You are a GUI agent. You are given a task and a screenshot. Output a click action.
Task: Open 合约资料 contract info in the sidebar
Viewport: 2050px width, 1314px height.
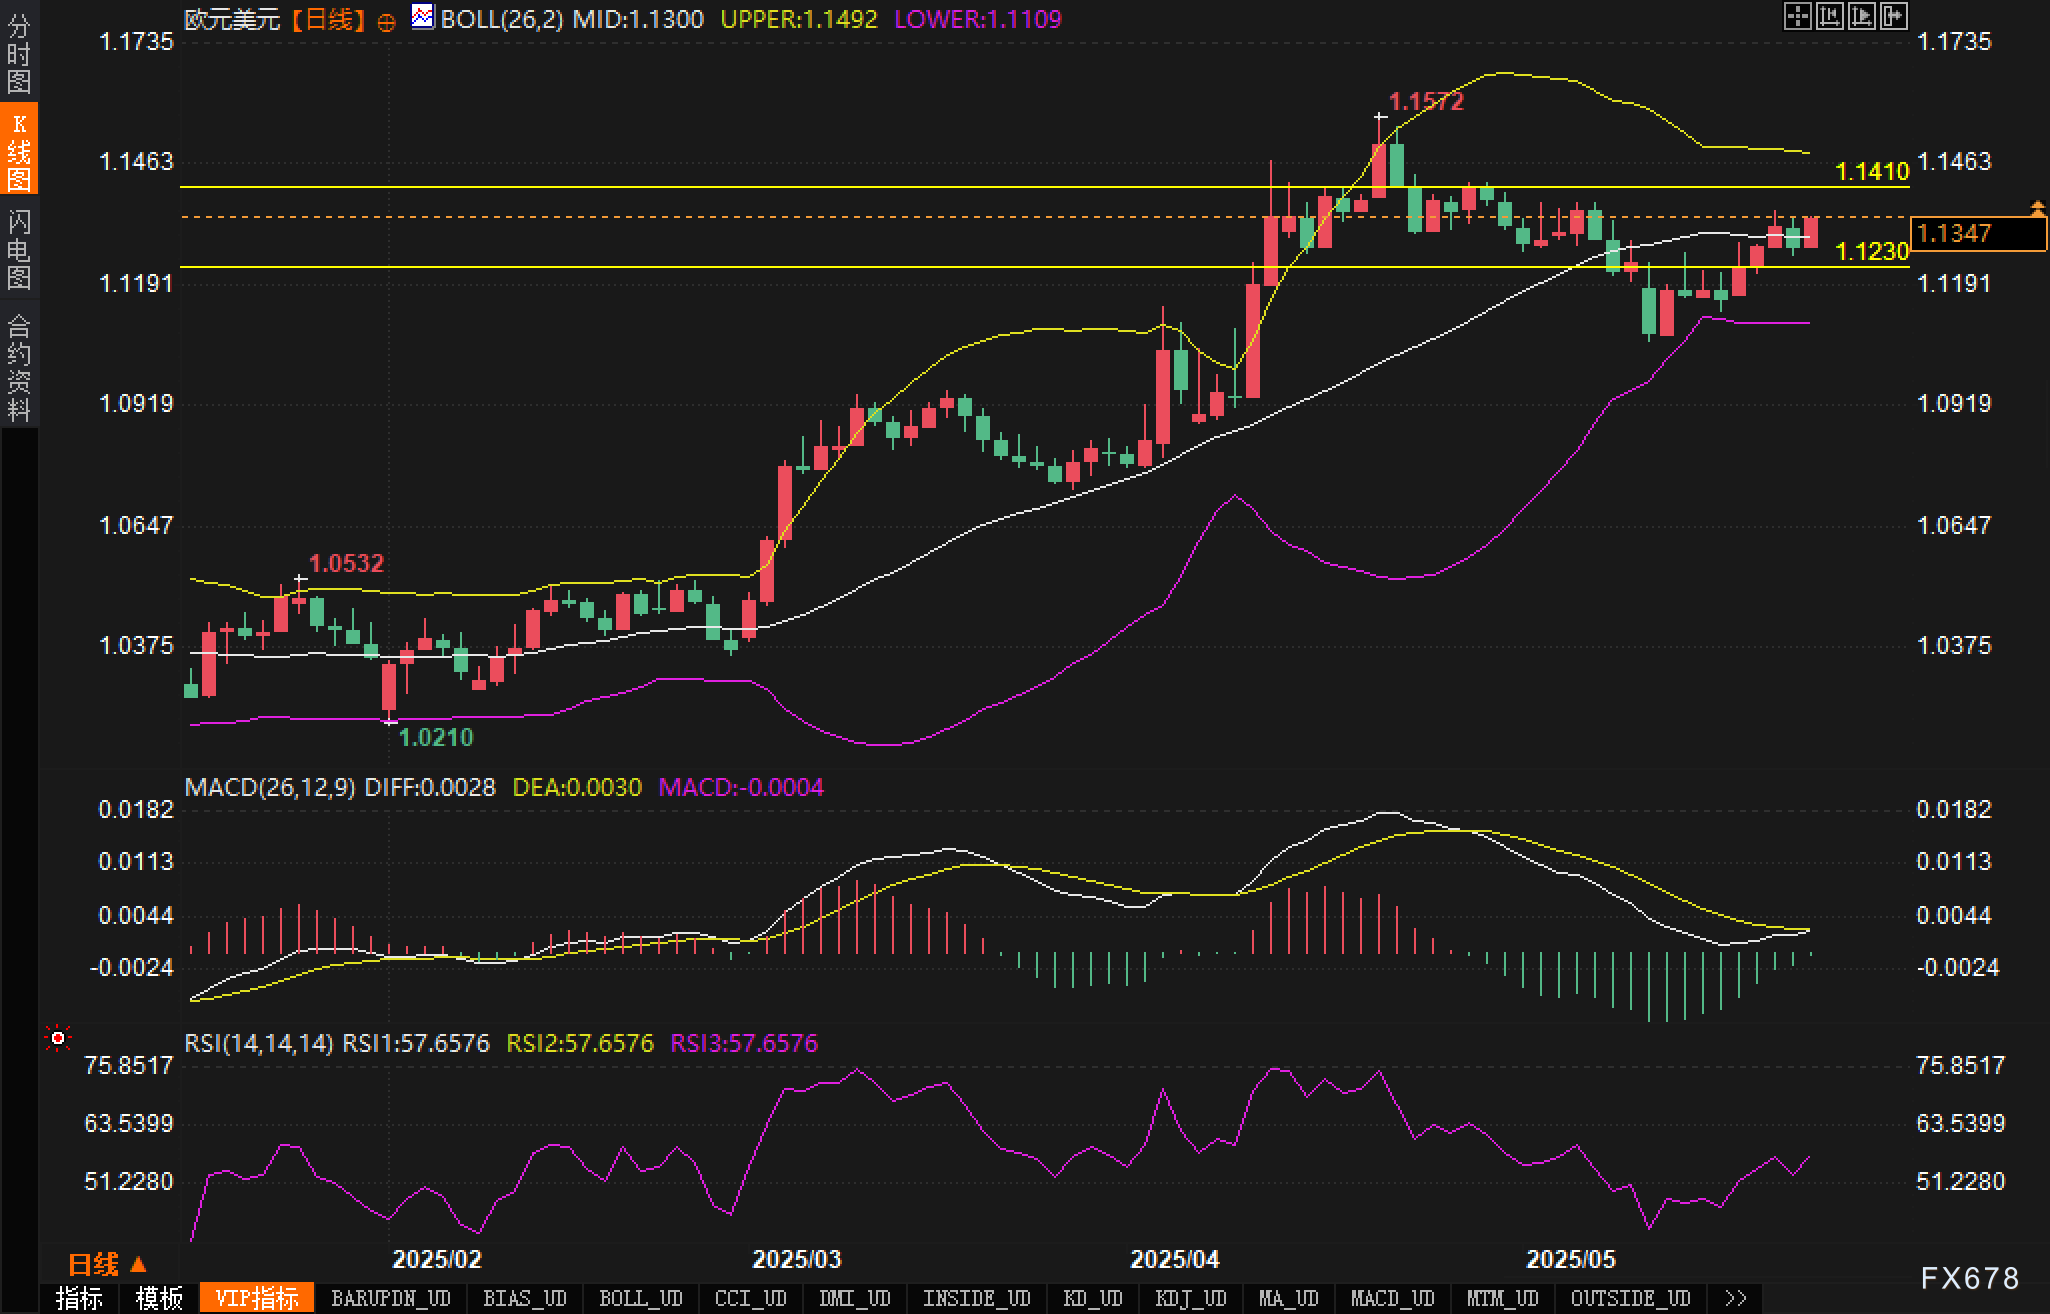pos(19,368)
